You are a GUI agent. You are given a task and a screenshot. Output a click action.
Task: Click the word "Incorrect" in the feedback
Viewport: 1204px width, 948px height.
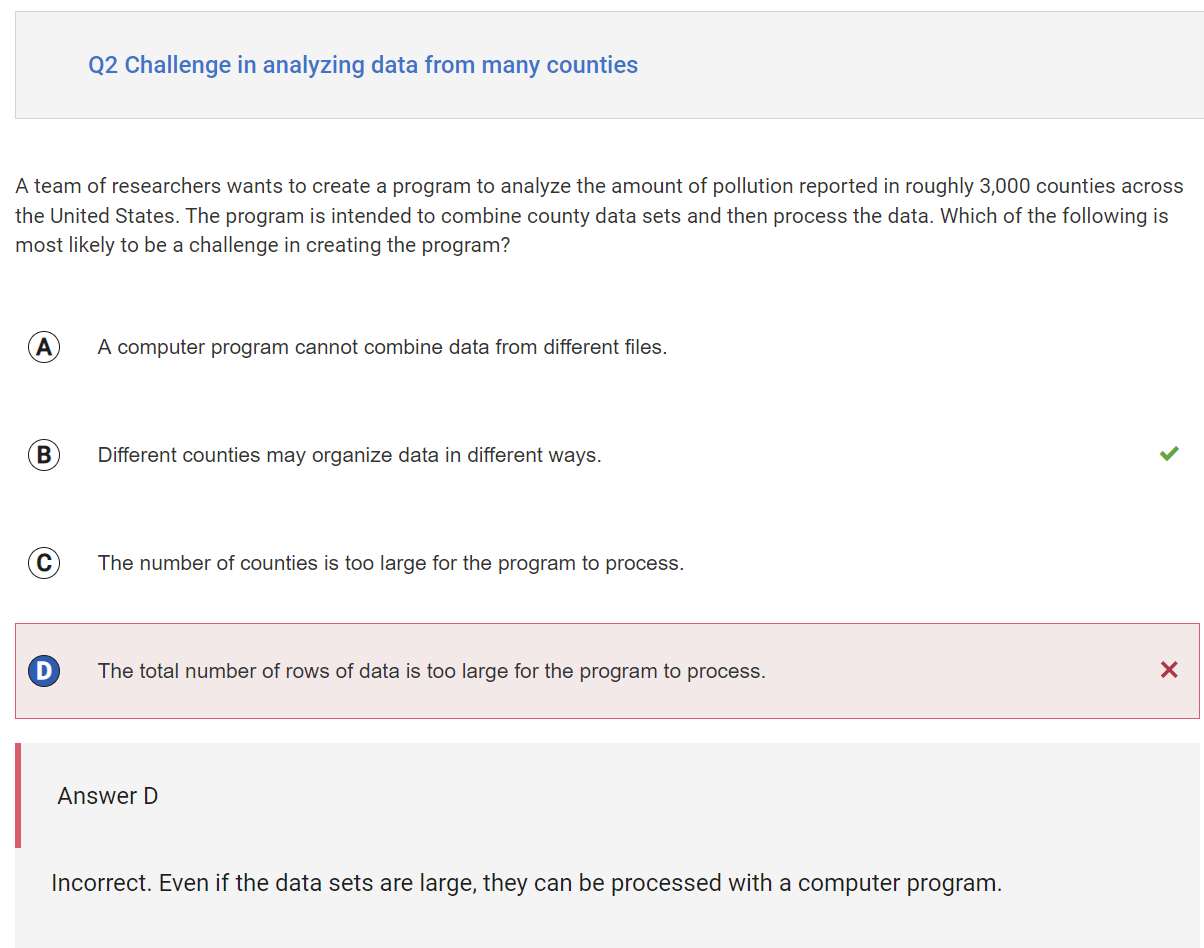[99, 883]
